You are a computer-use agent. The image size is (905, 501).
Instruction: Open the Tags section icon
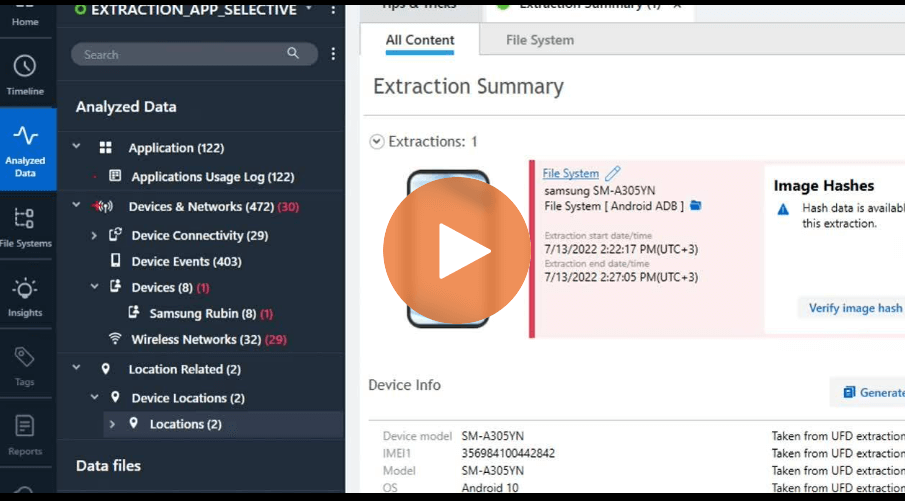click(25, 367)
